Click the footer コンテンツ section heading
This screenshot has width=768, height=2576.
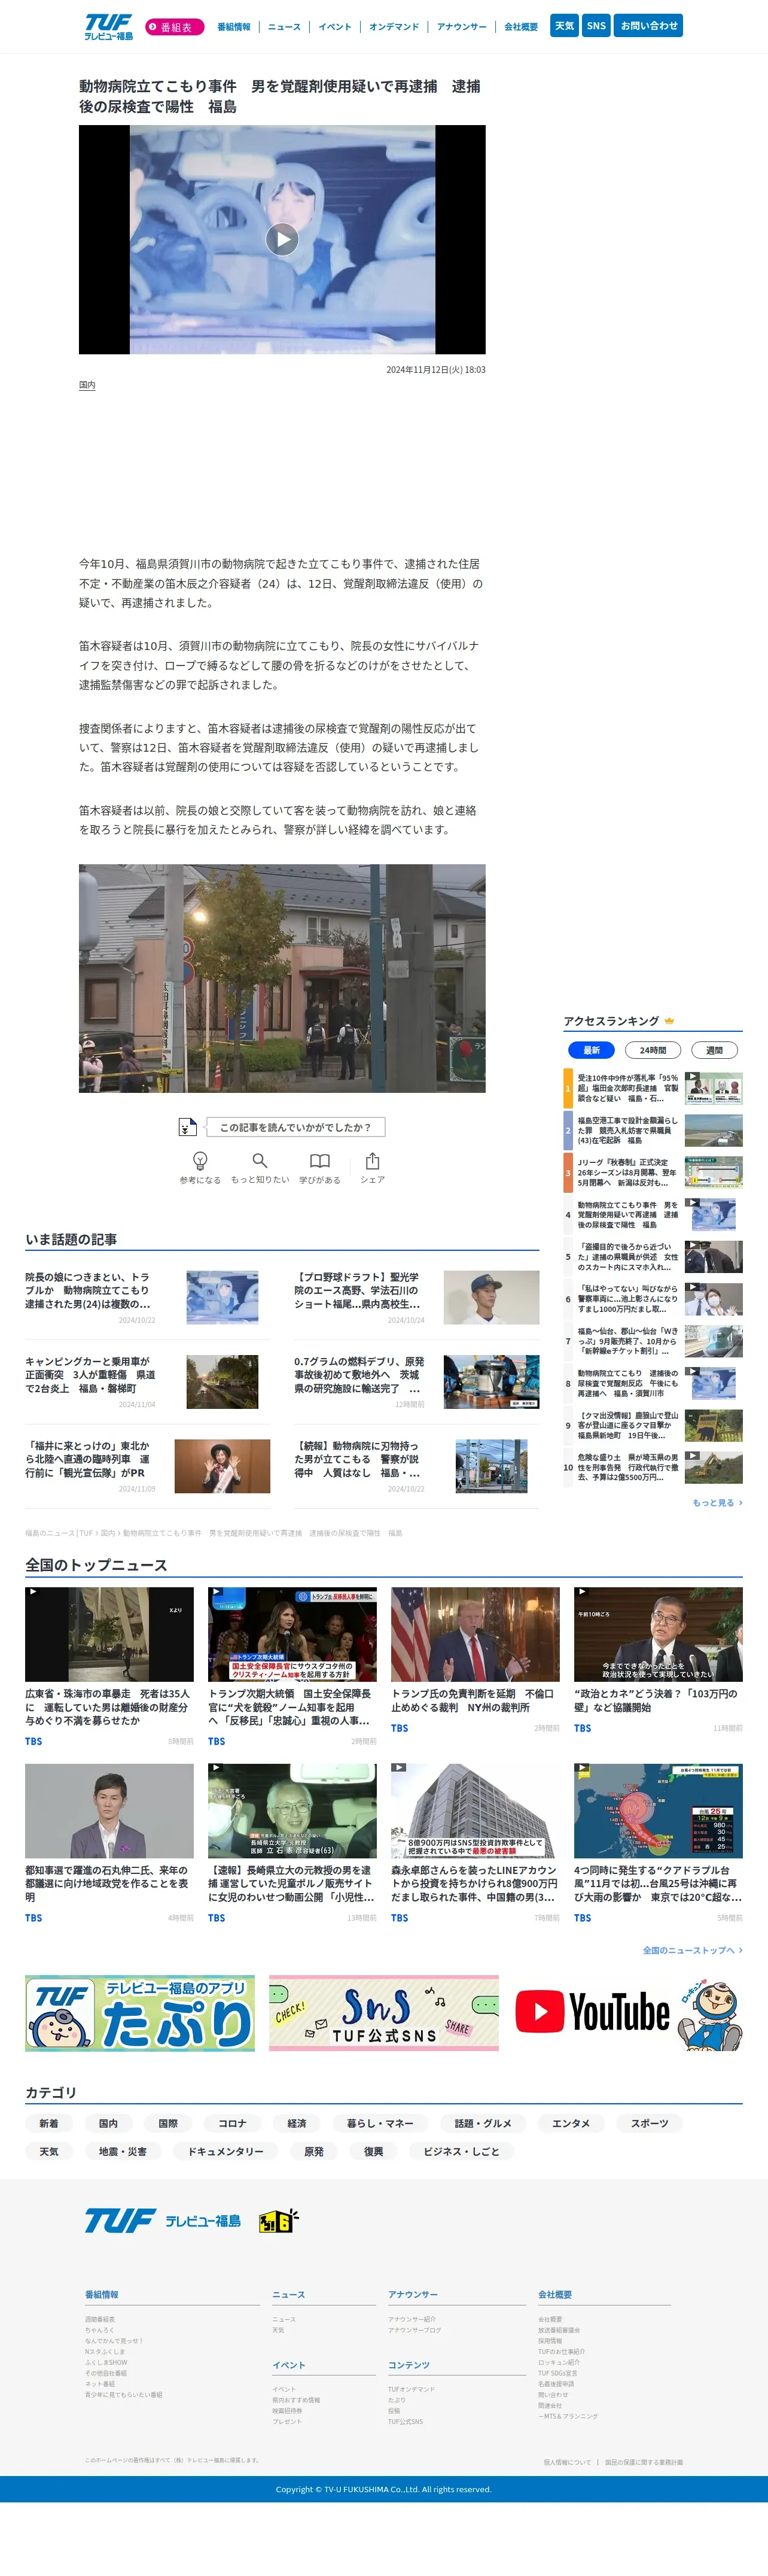[x=409, y=2365]
